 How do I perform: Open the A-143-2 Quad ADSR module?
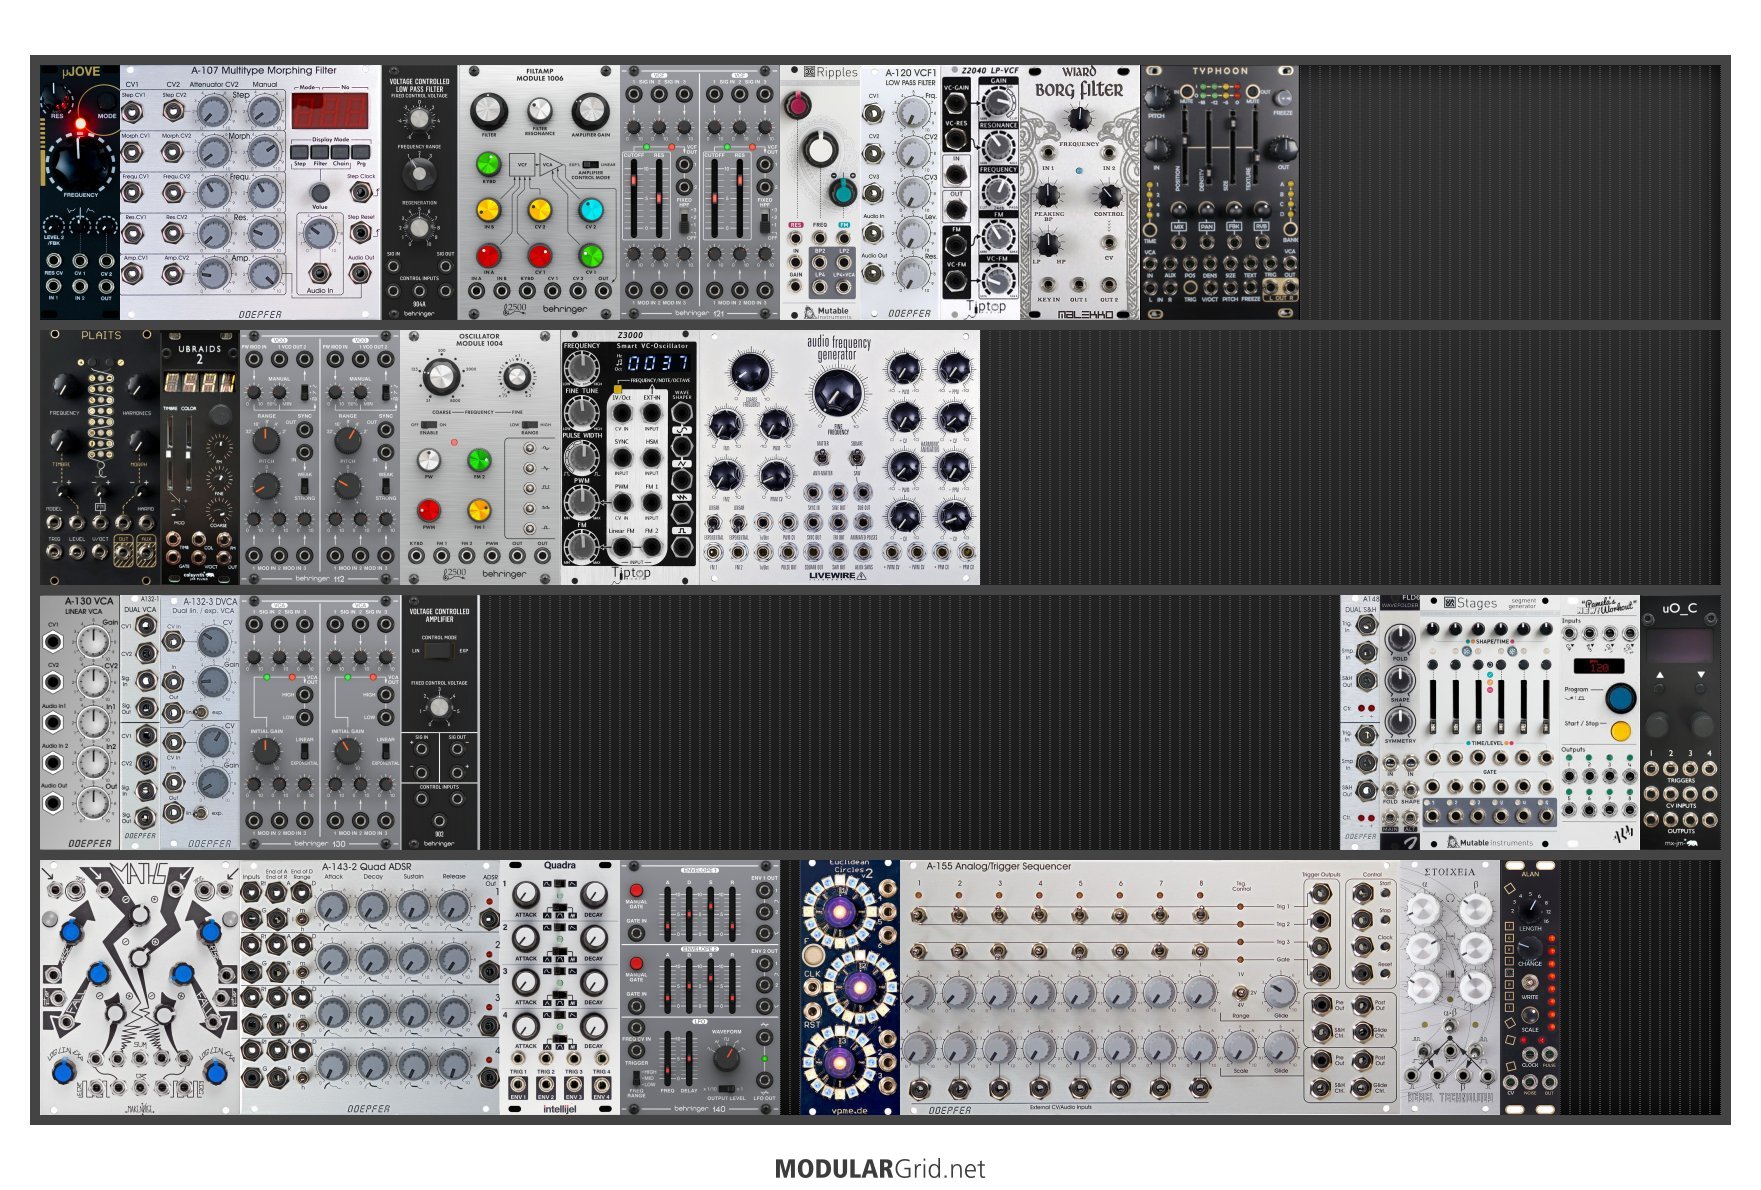pyautogui.click(x=370, y=988)
